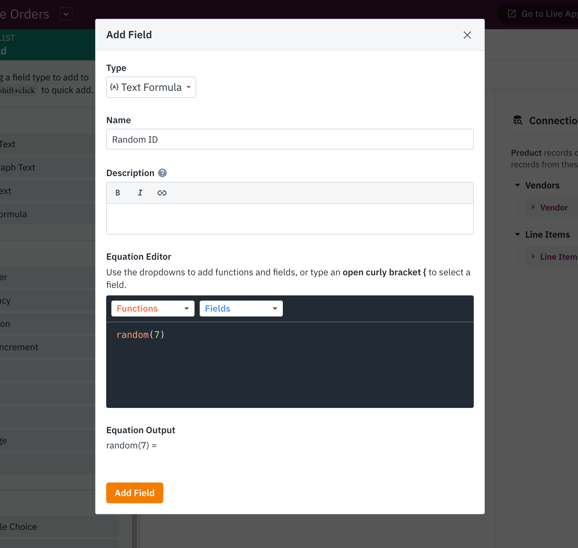This screenshot has width=578, height=548.
Task: Click the Description help question mark
Action: pos(162,173)
